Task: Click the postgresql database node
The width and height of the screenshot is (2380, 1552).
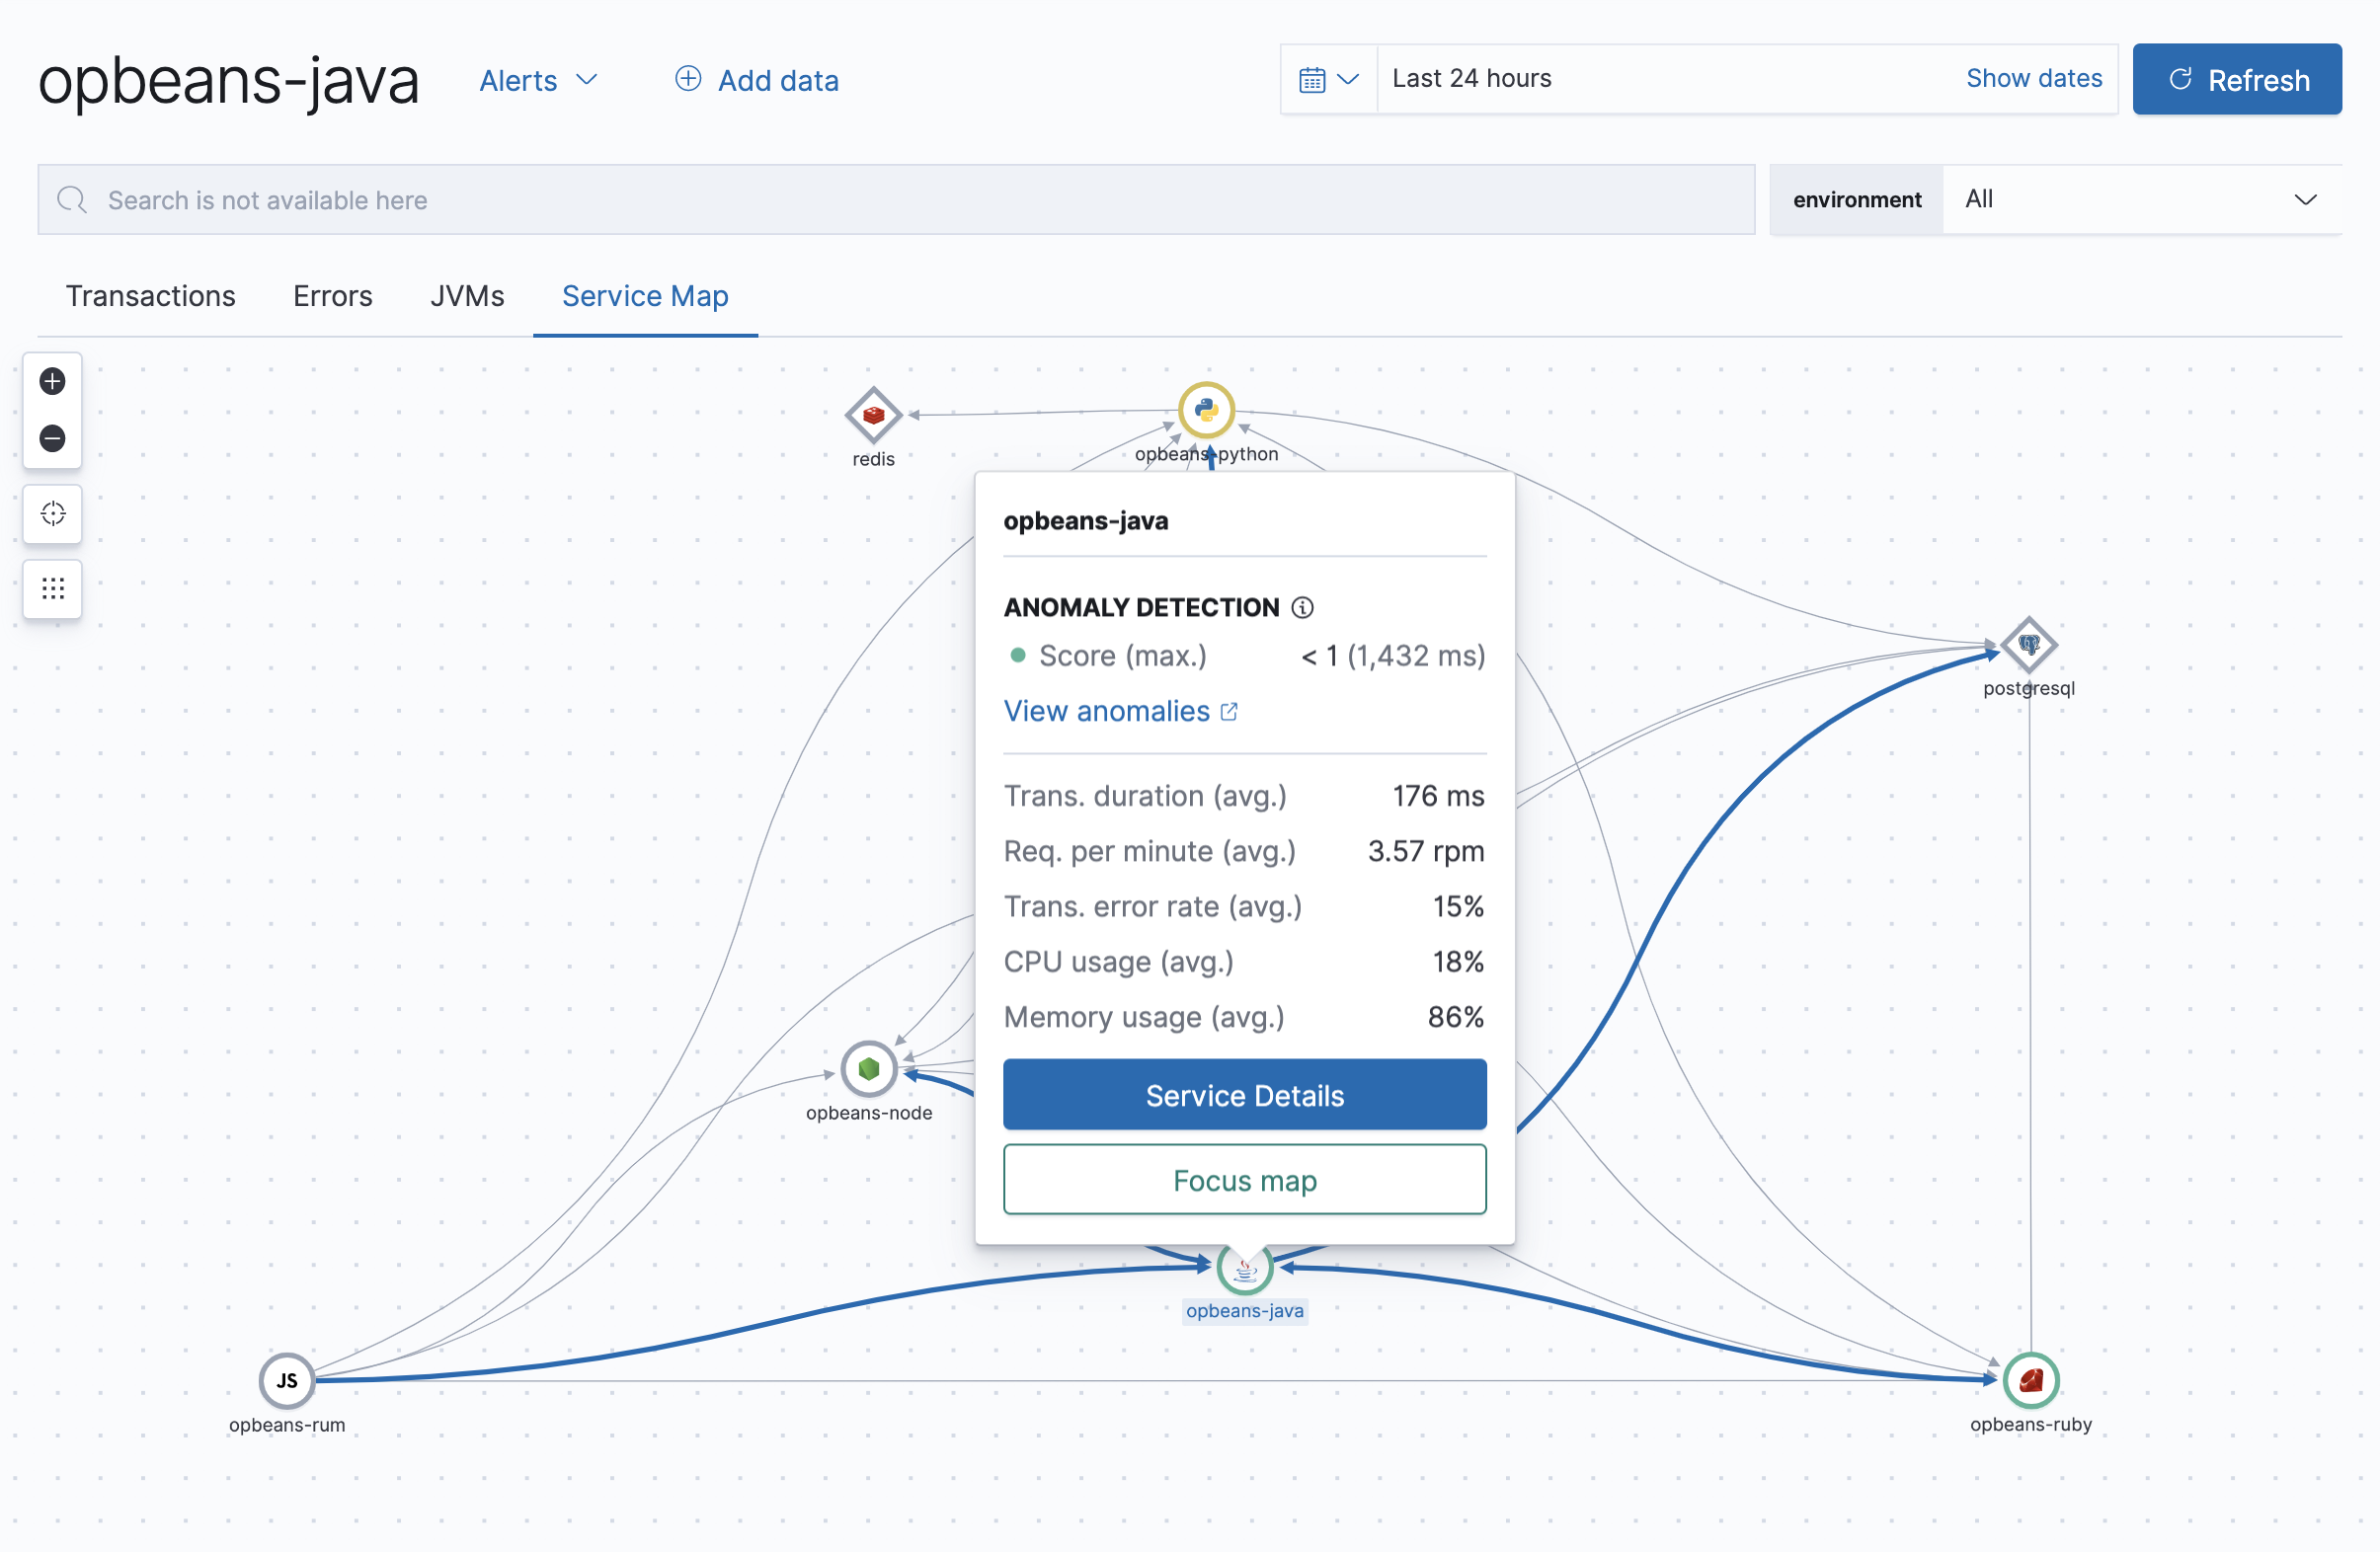Action: (x=2028, y=645)
